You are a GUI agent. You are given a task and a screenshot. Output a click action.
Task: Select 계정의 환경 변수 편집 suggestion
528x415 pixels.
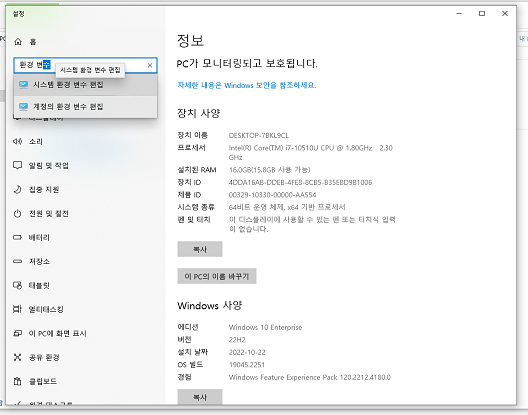pos(86,107)
